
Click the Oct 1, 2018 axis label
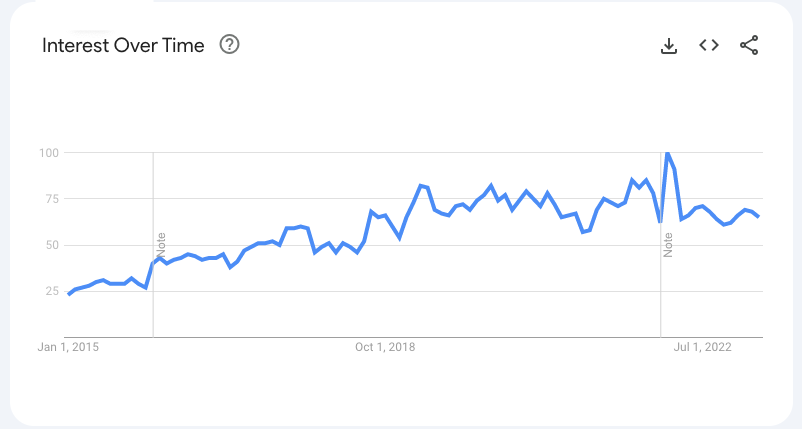coord(385,348)
